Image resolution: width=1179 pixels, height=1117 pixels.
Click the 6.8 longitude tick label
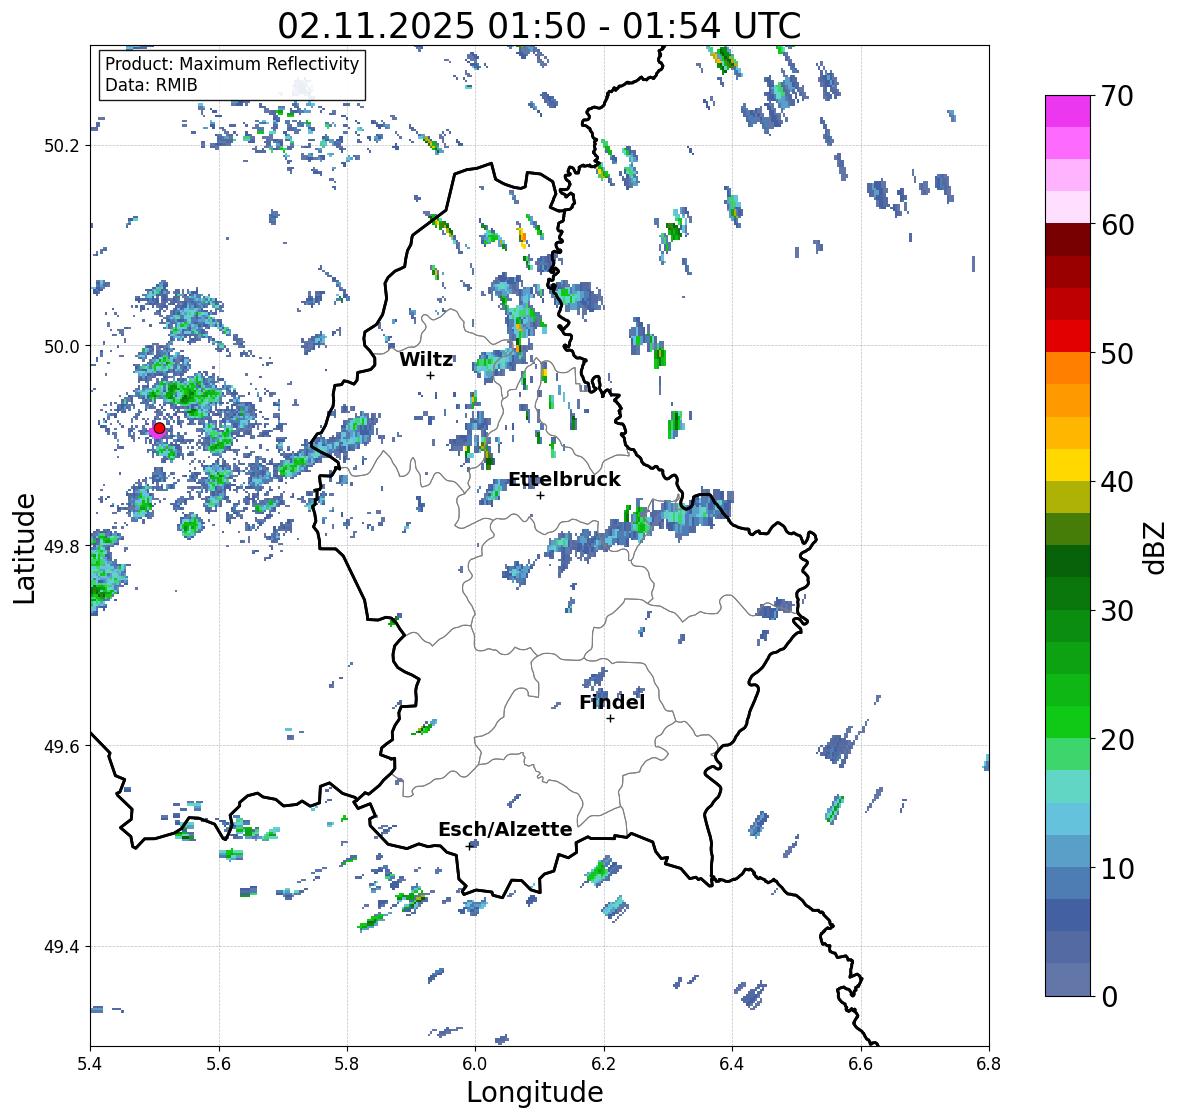point(989,1064)
